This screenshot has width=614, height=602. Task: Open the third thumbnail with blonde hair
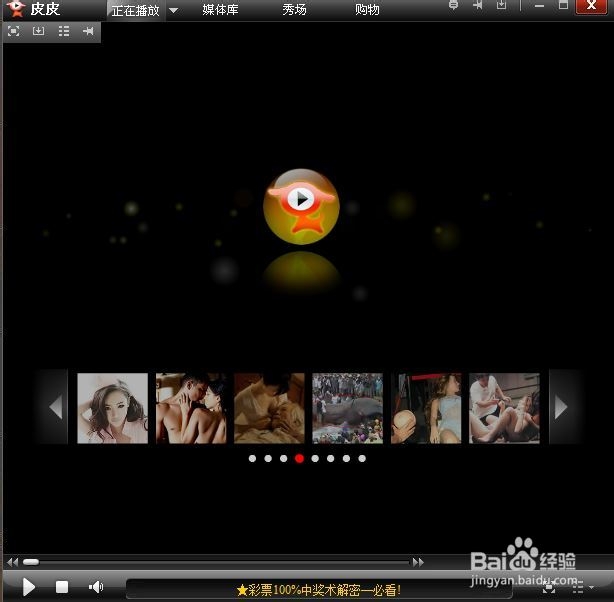[269, 408]
